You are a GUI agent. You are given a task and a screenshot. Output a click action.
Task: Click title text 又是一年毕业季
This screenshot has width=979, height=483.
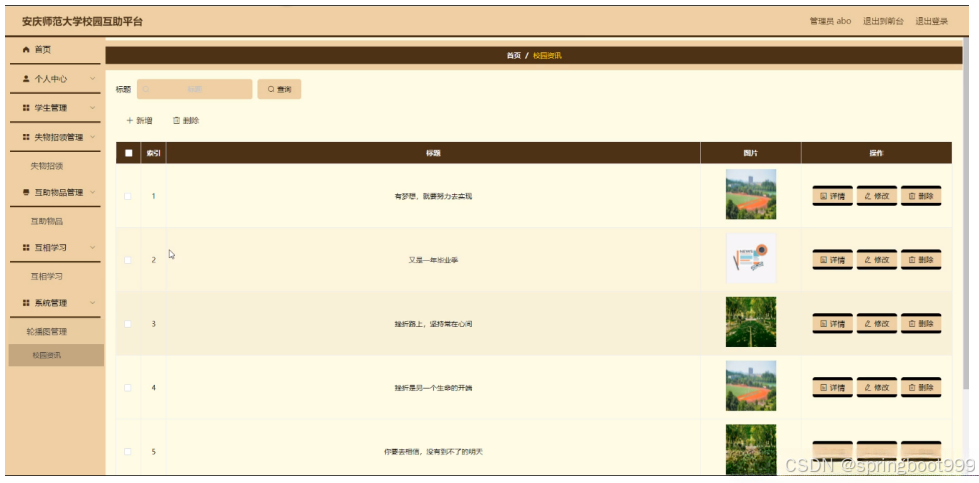click(433, 260)
